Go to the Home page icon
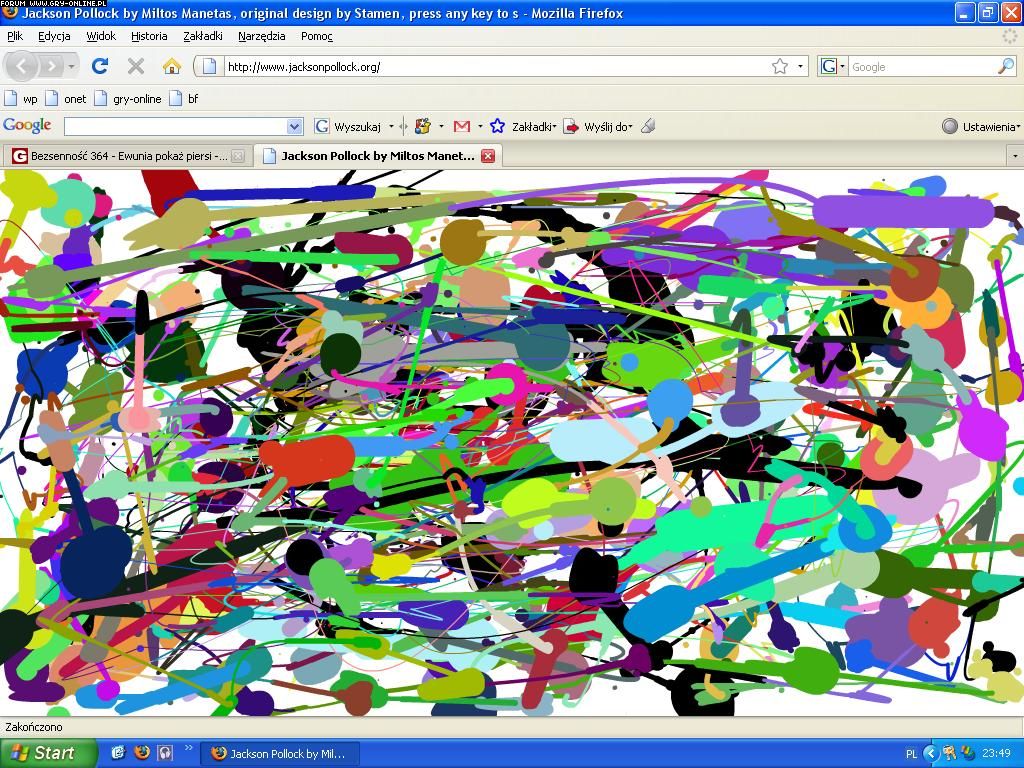The height and width of the screenshot is (768, 1024). (172, 66)
